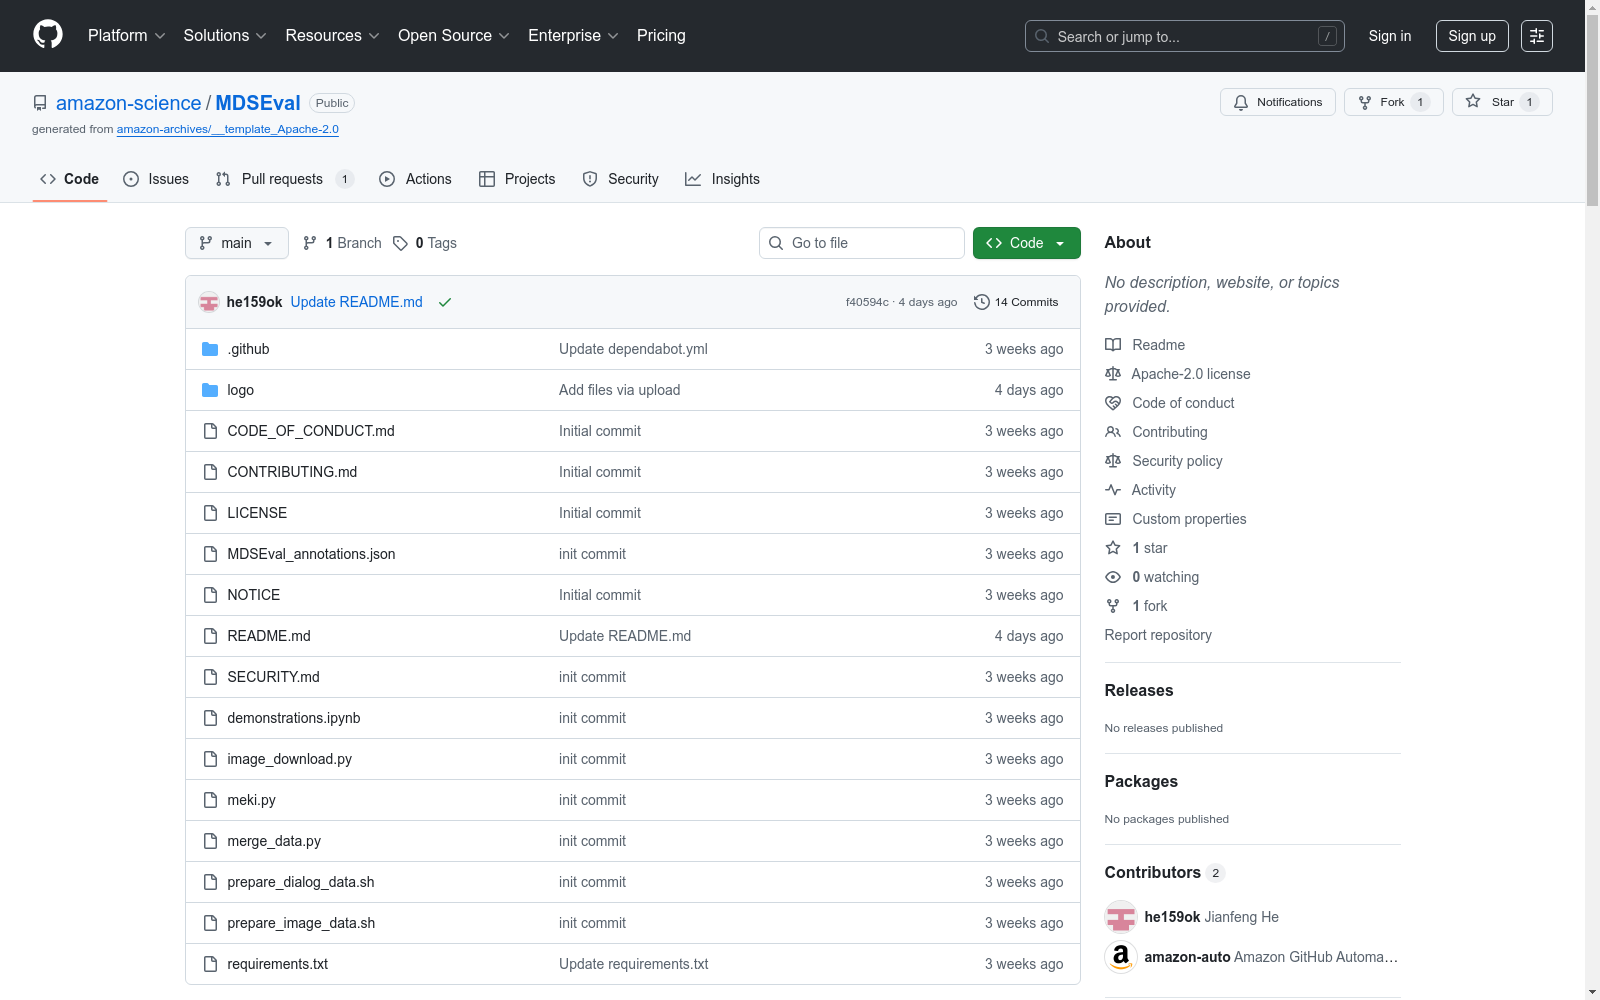Click commit hash f40594c

coord(867,302)
